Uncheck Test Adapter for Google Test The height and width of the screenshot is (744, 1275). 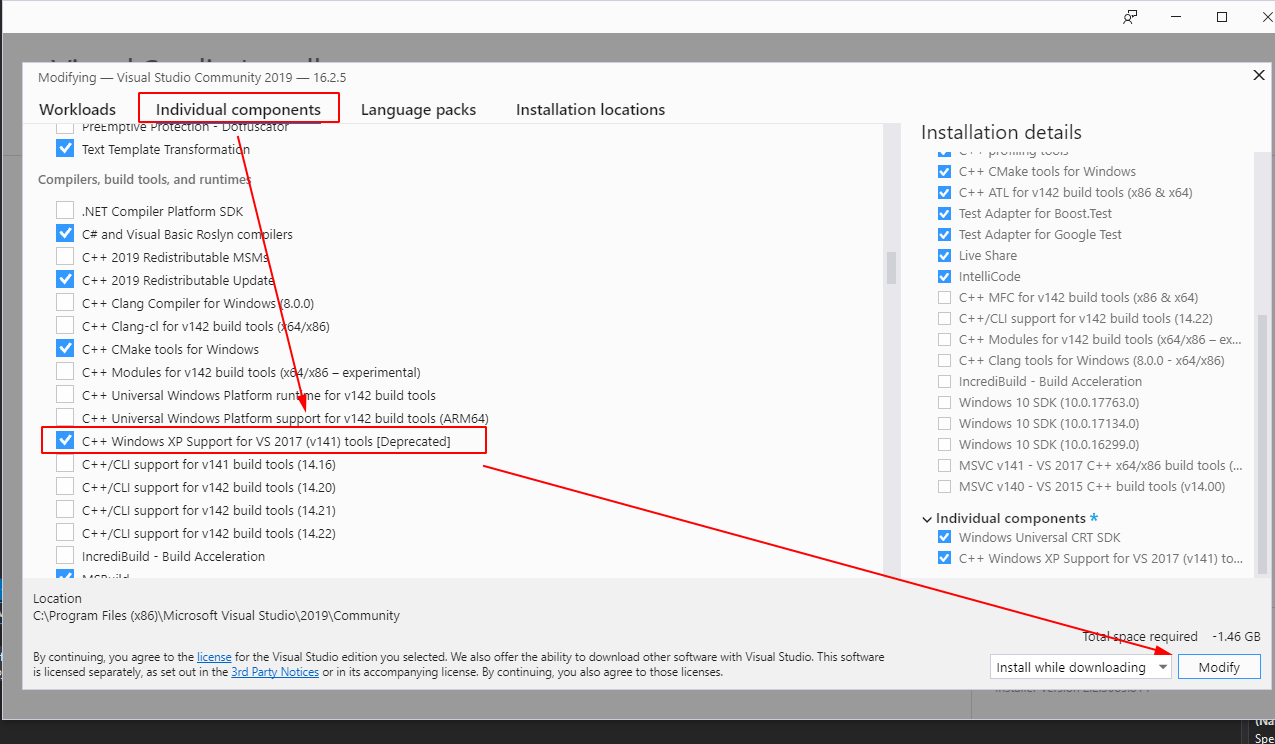point(945,234)
